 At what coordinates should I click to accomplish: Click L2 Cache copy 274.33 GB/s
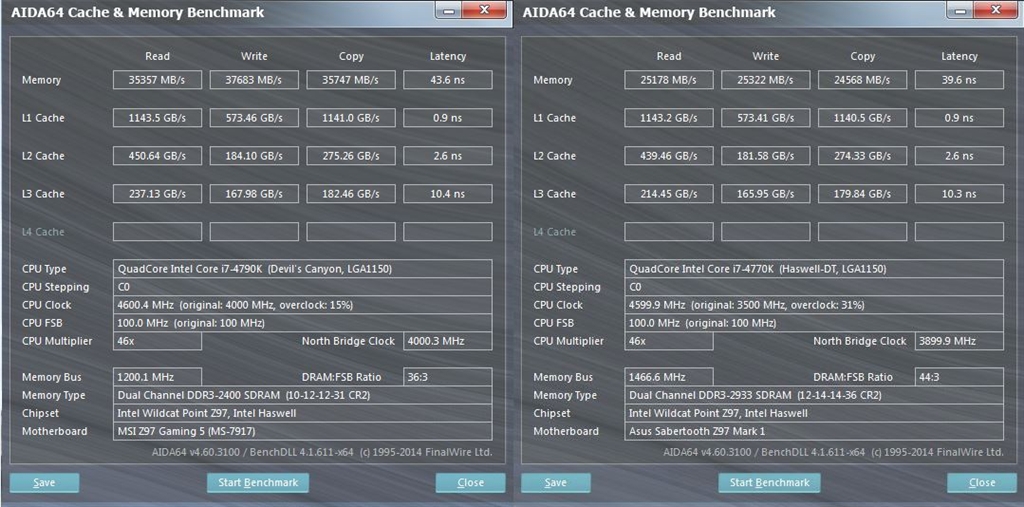click(x=862, y=155)
